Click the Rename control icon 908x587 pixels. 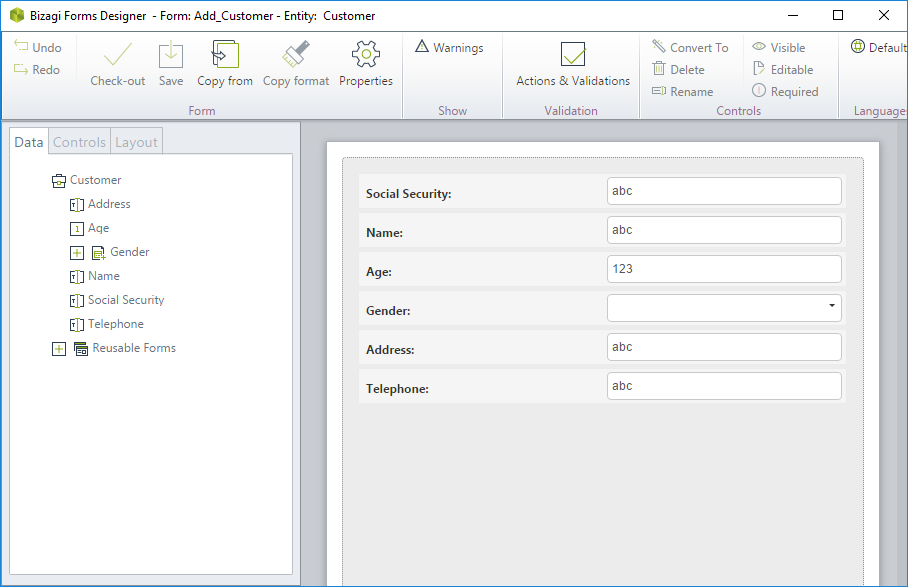658,91
